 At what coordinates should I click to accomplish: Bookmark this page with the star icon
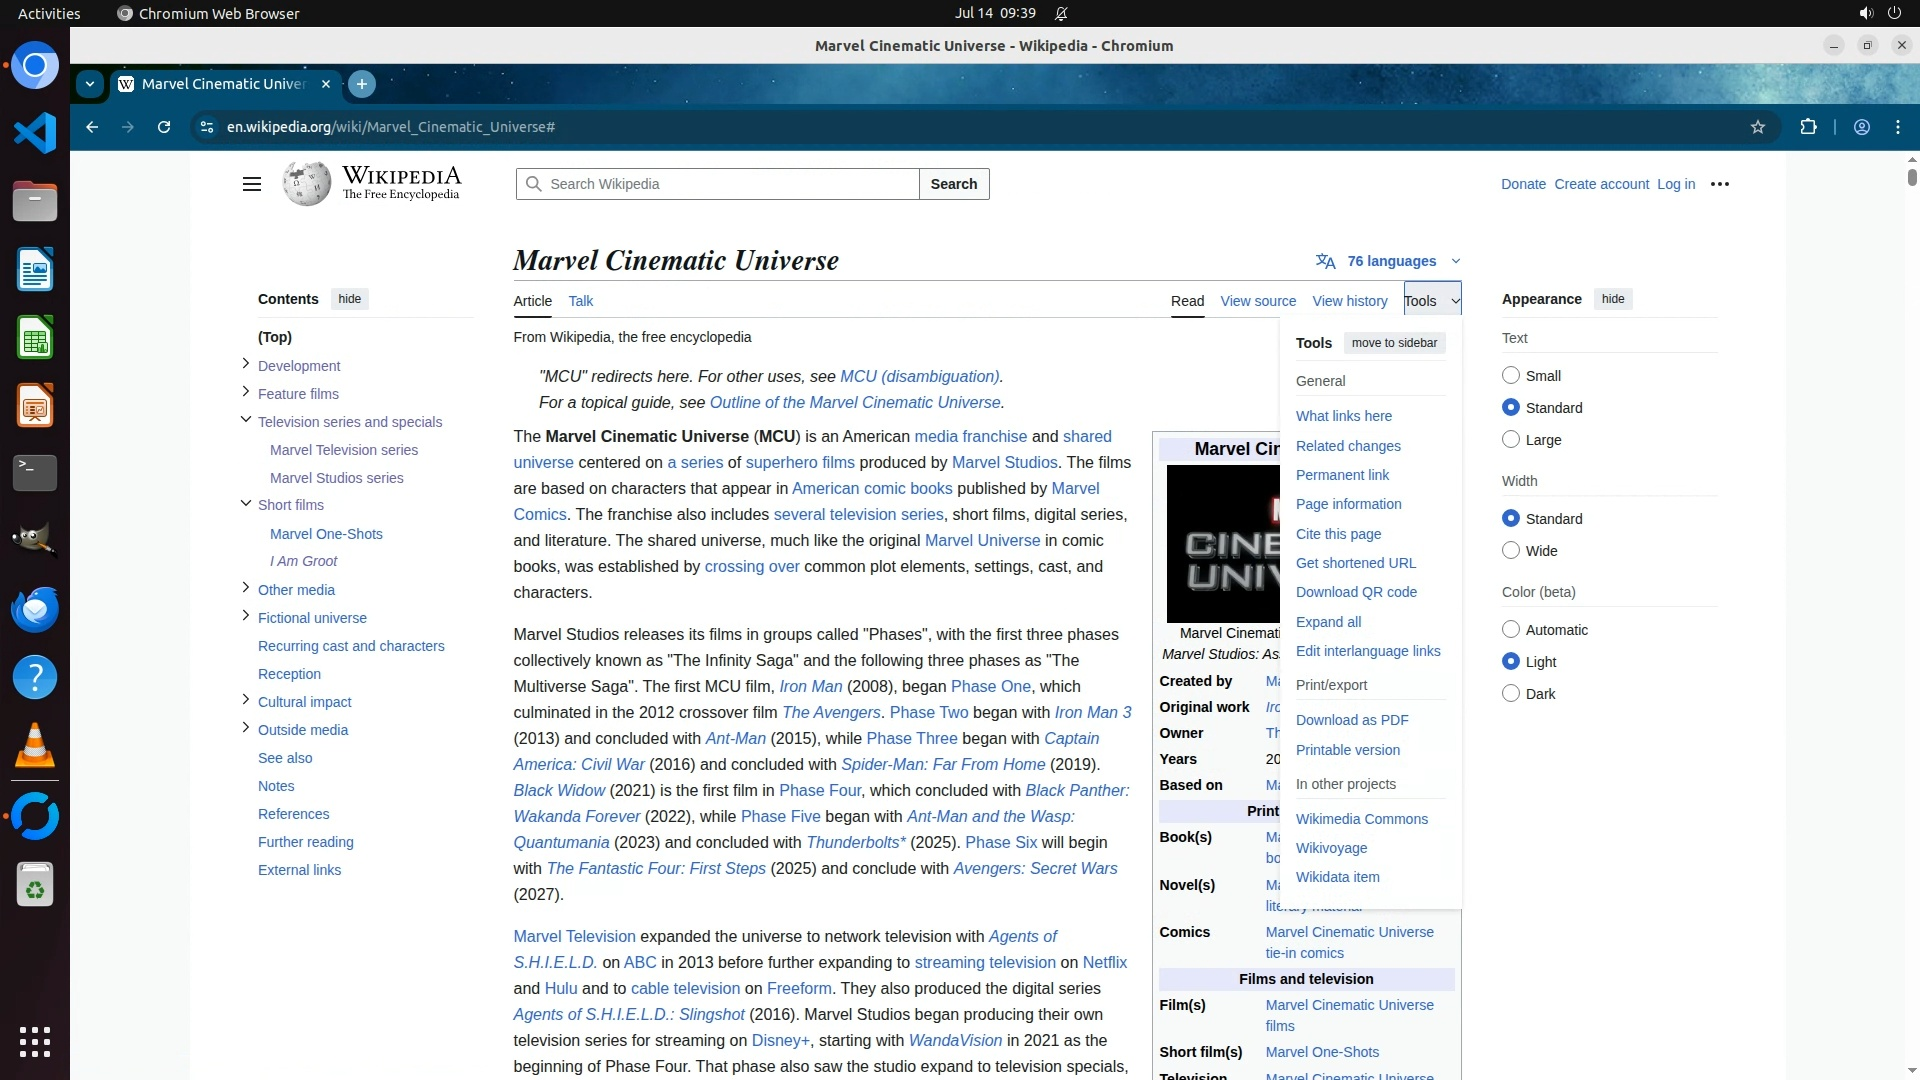click(x=1758, y=127)
